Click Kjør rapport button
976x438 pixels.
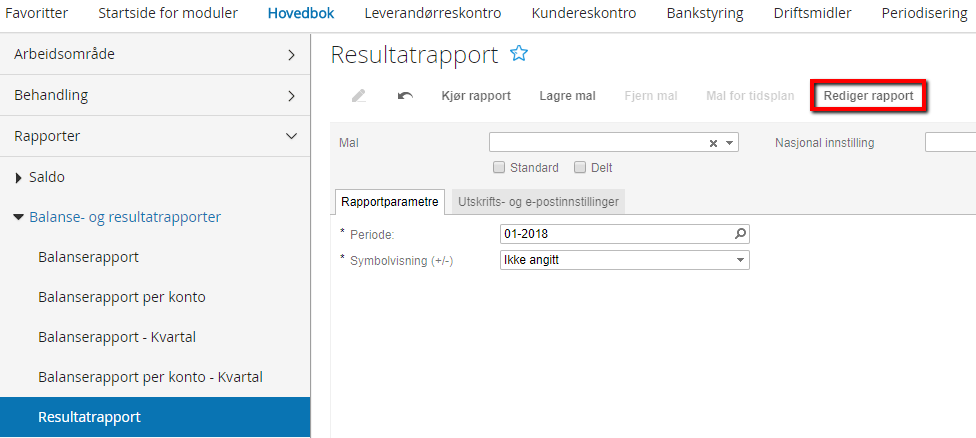coord(476,96)
